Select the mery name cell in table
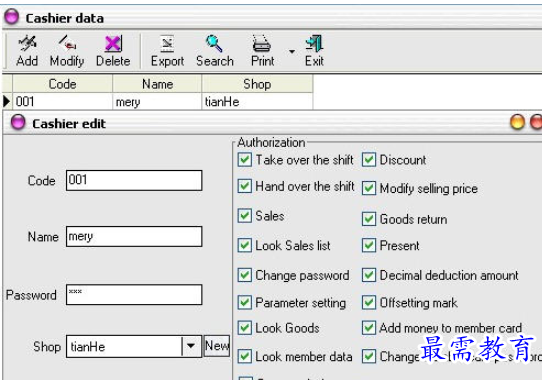The width and height of the screenshot is (542, 380). (x=157, y=102)
